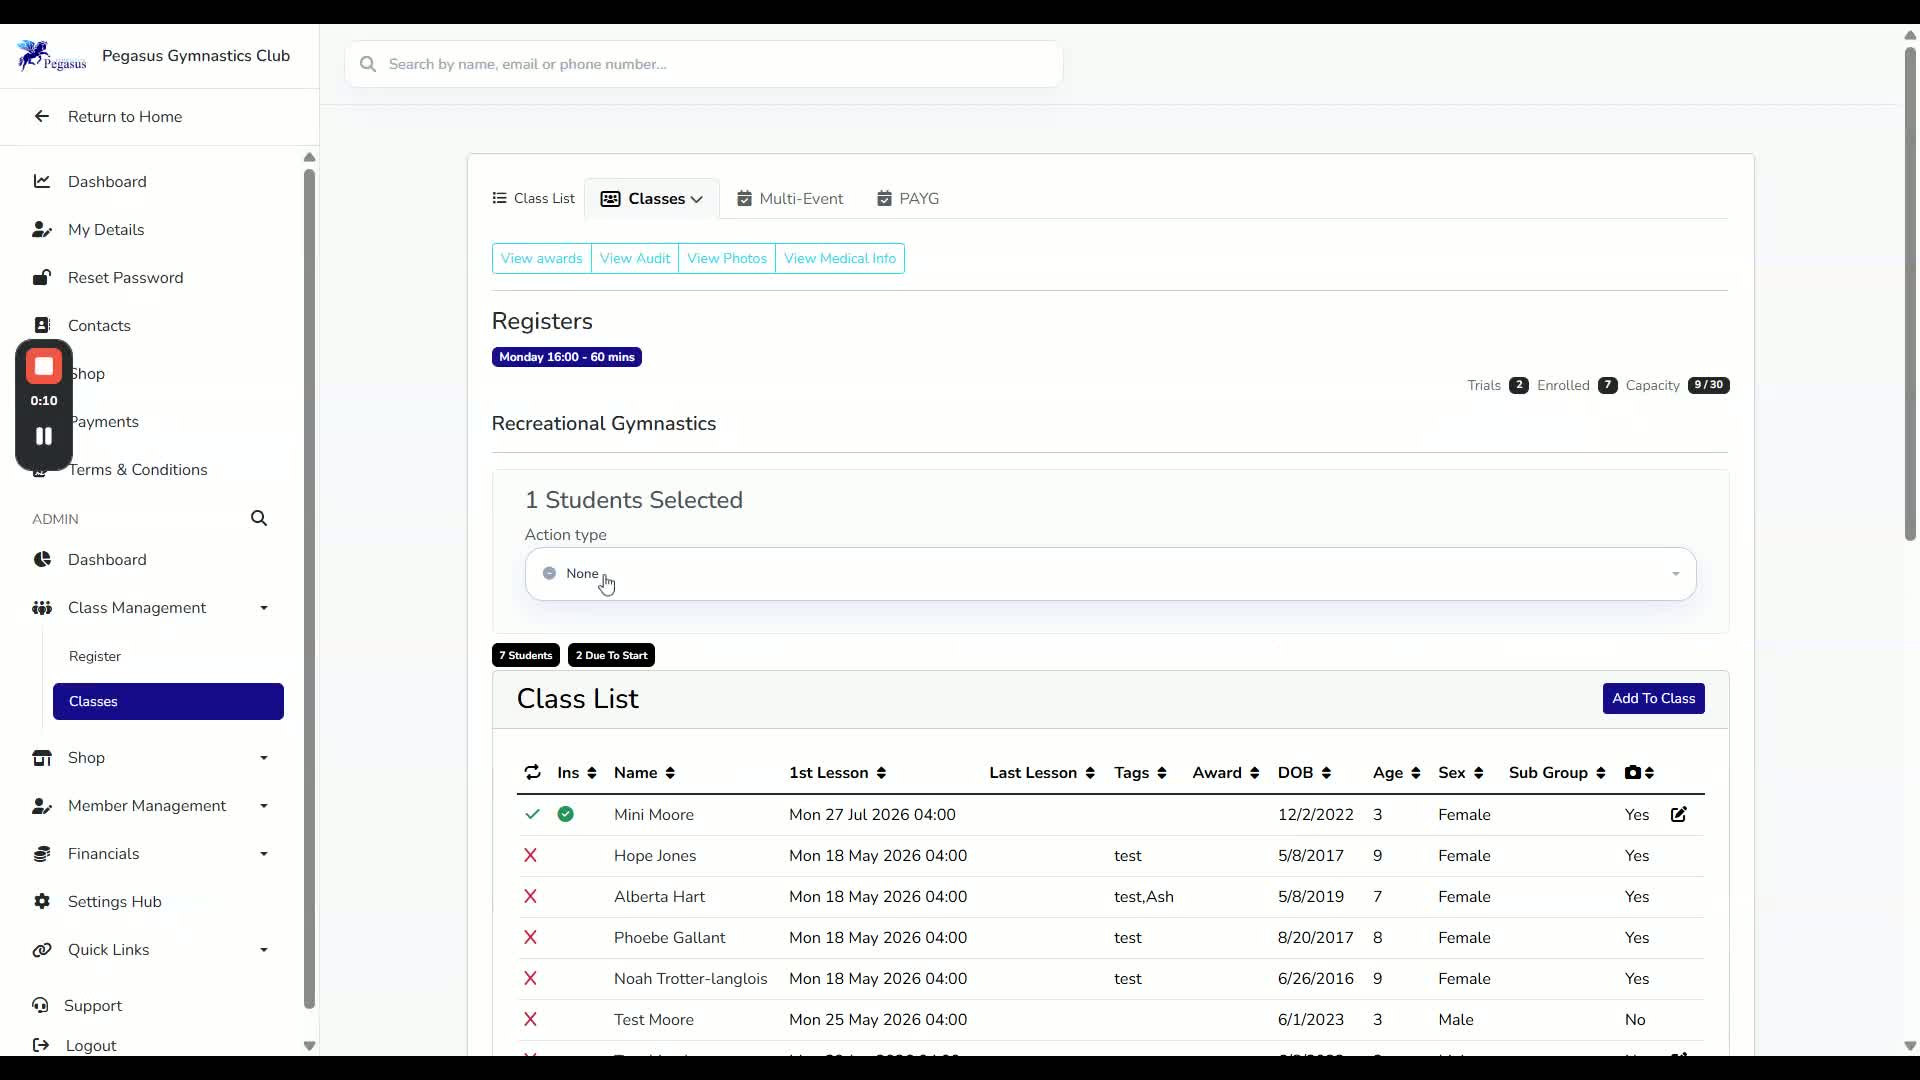Click the Logout exit icon
1920x1080 pixels.
pyautogui.click(x=41, y=1045)
